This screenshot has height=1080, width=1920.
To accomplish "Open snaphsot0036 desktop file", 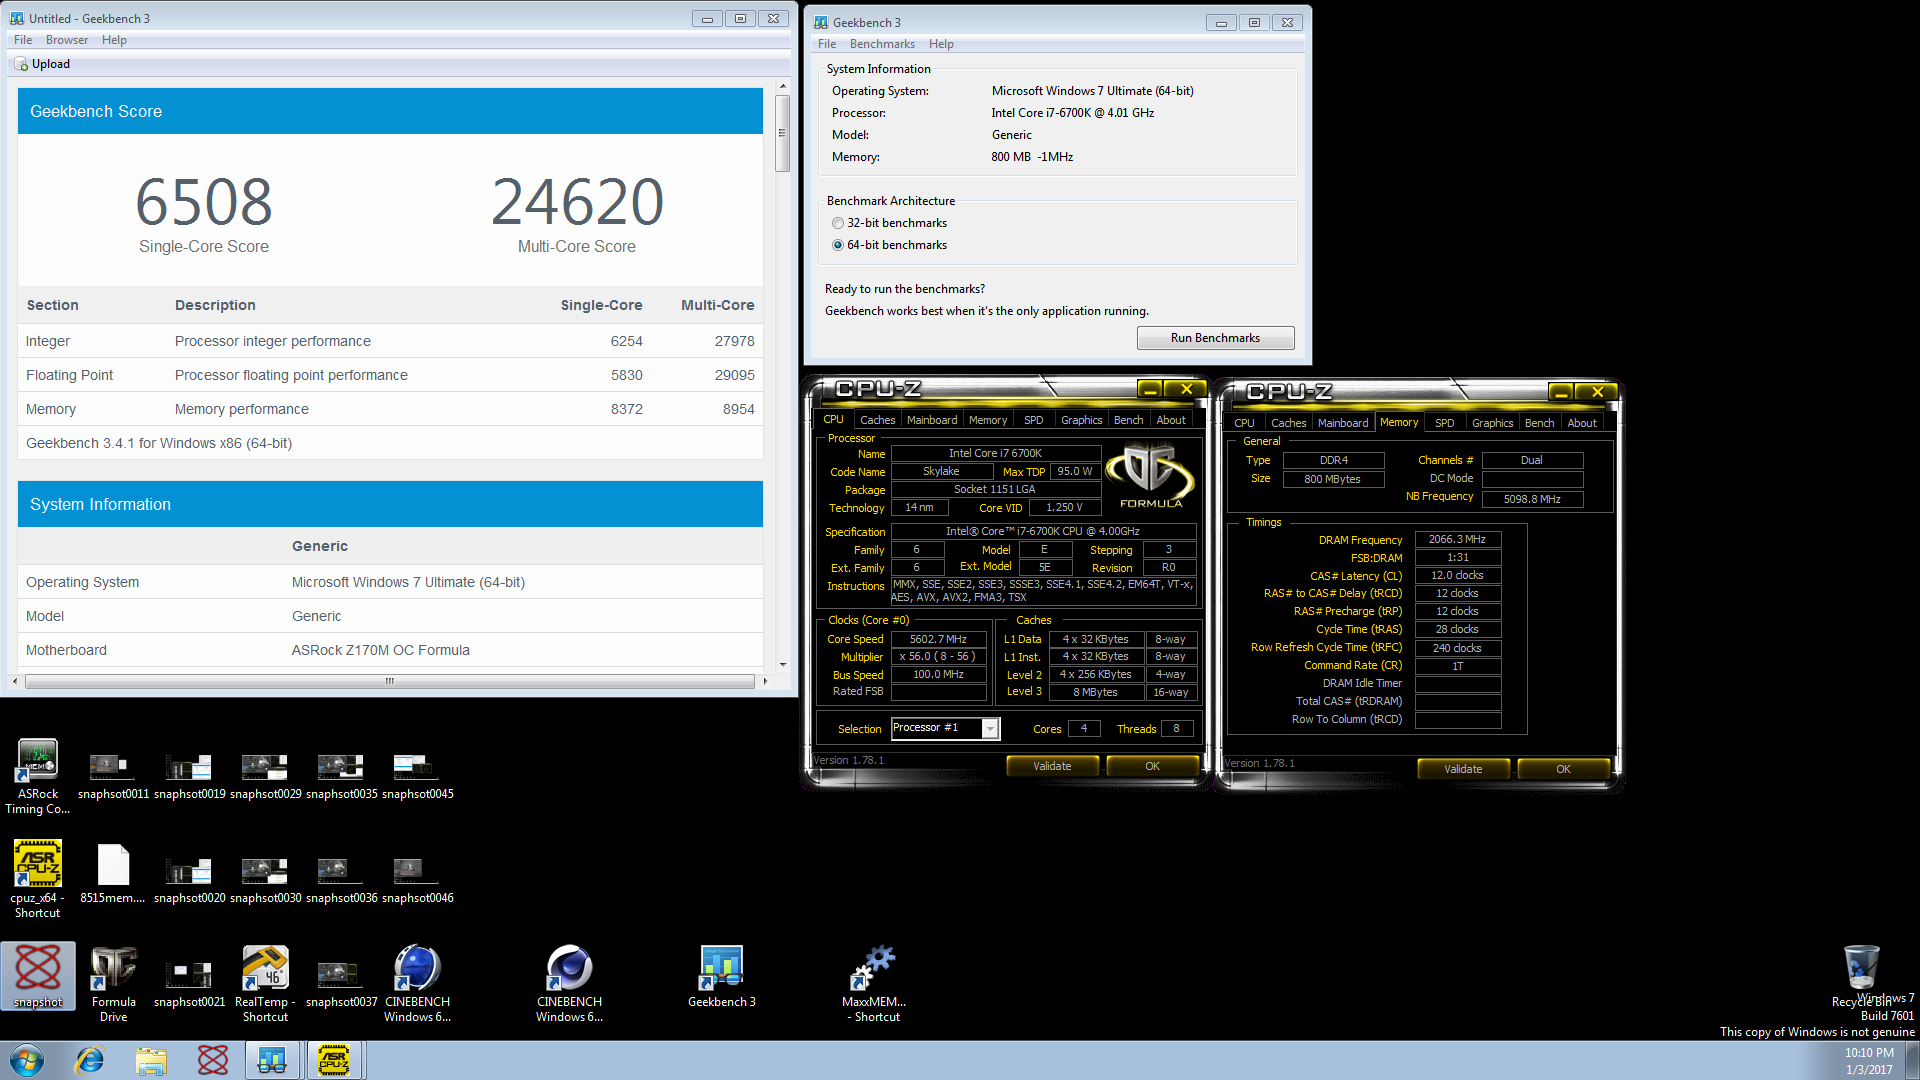I will click(341, 881).
